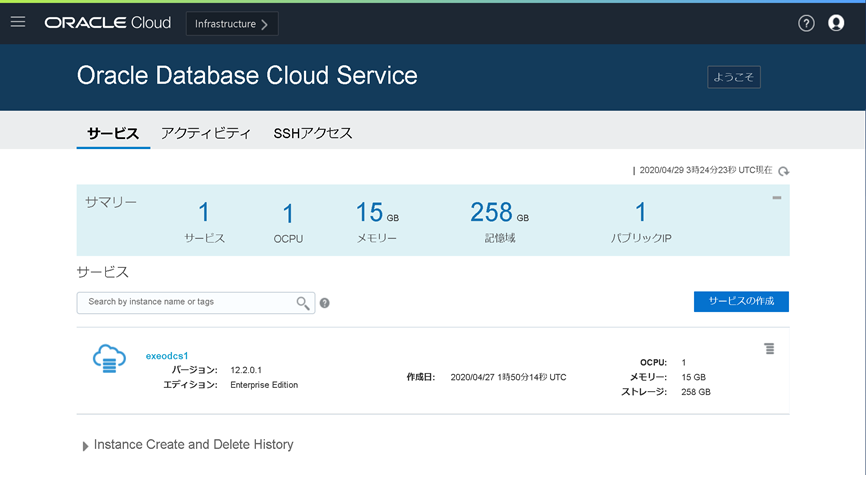Open the user profile icon
Image resolution: width=866 pixels, height=487 pixels.
pyautogui.click(x=836, y=23)
